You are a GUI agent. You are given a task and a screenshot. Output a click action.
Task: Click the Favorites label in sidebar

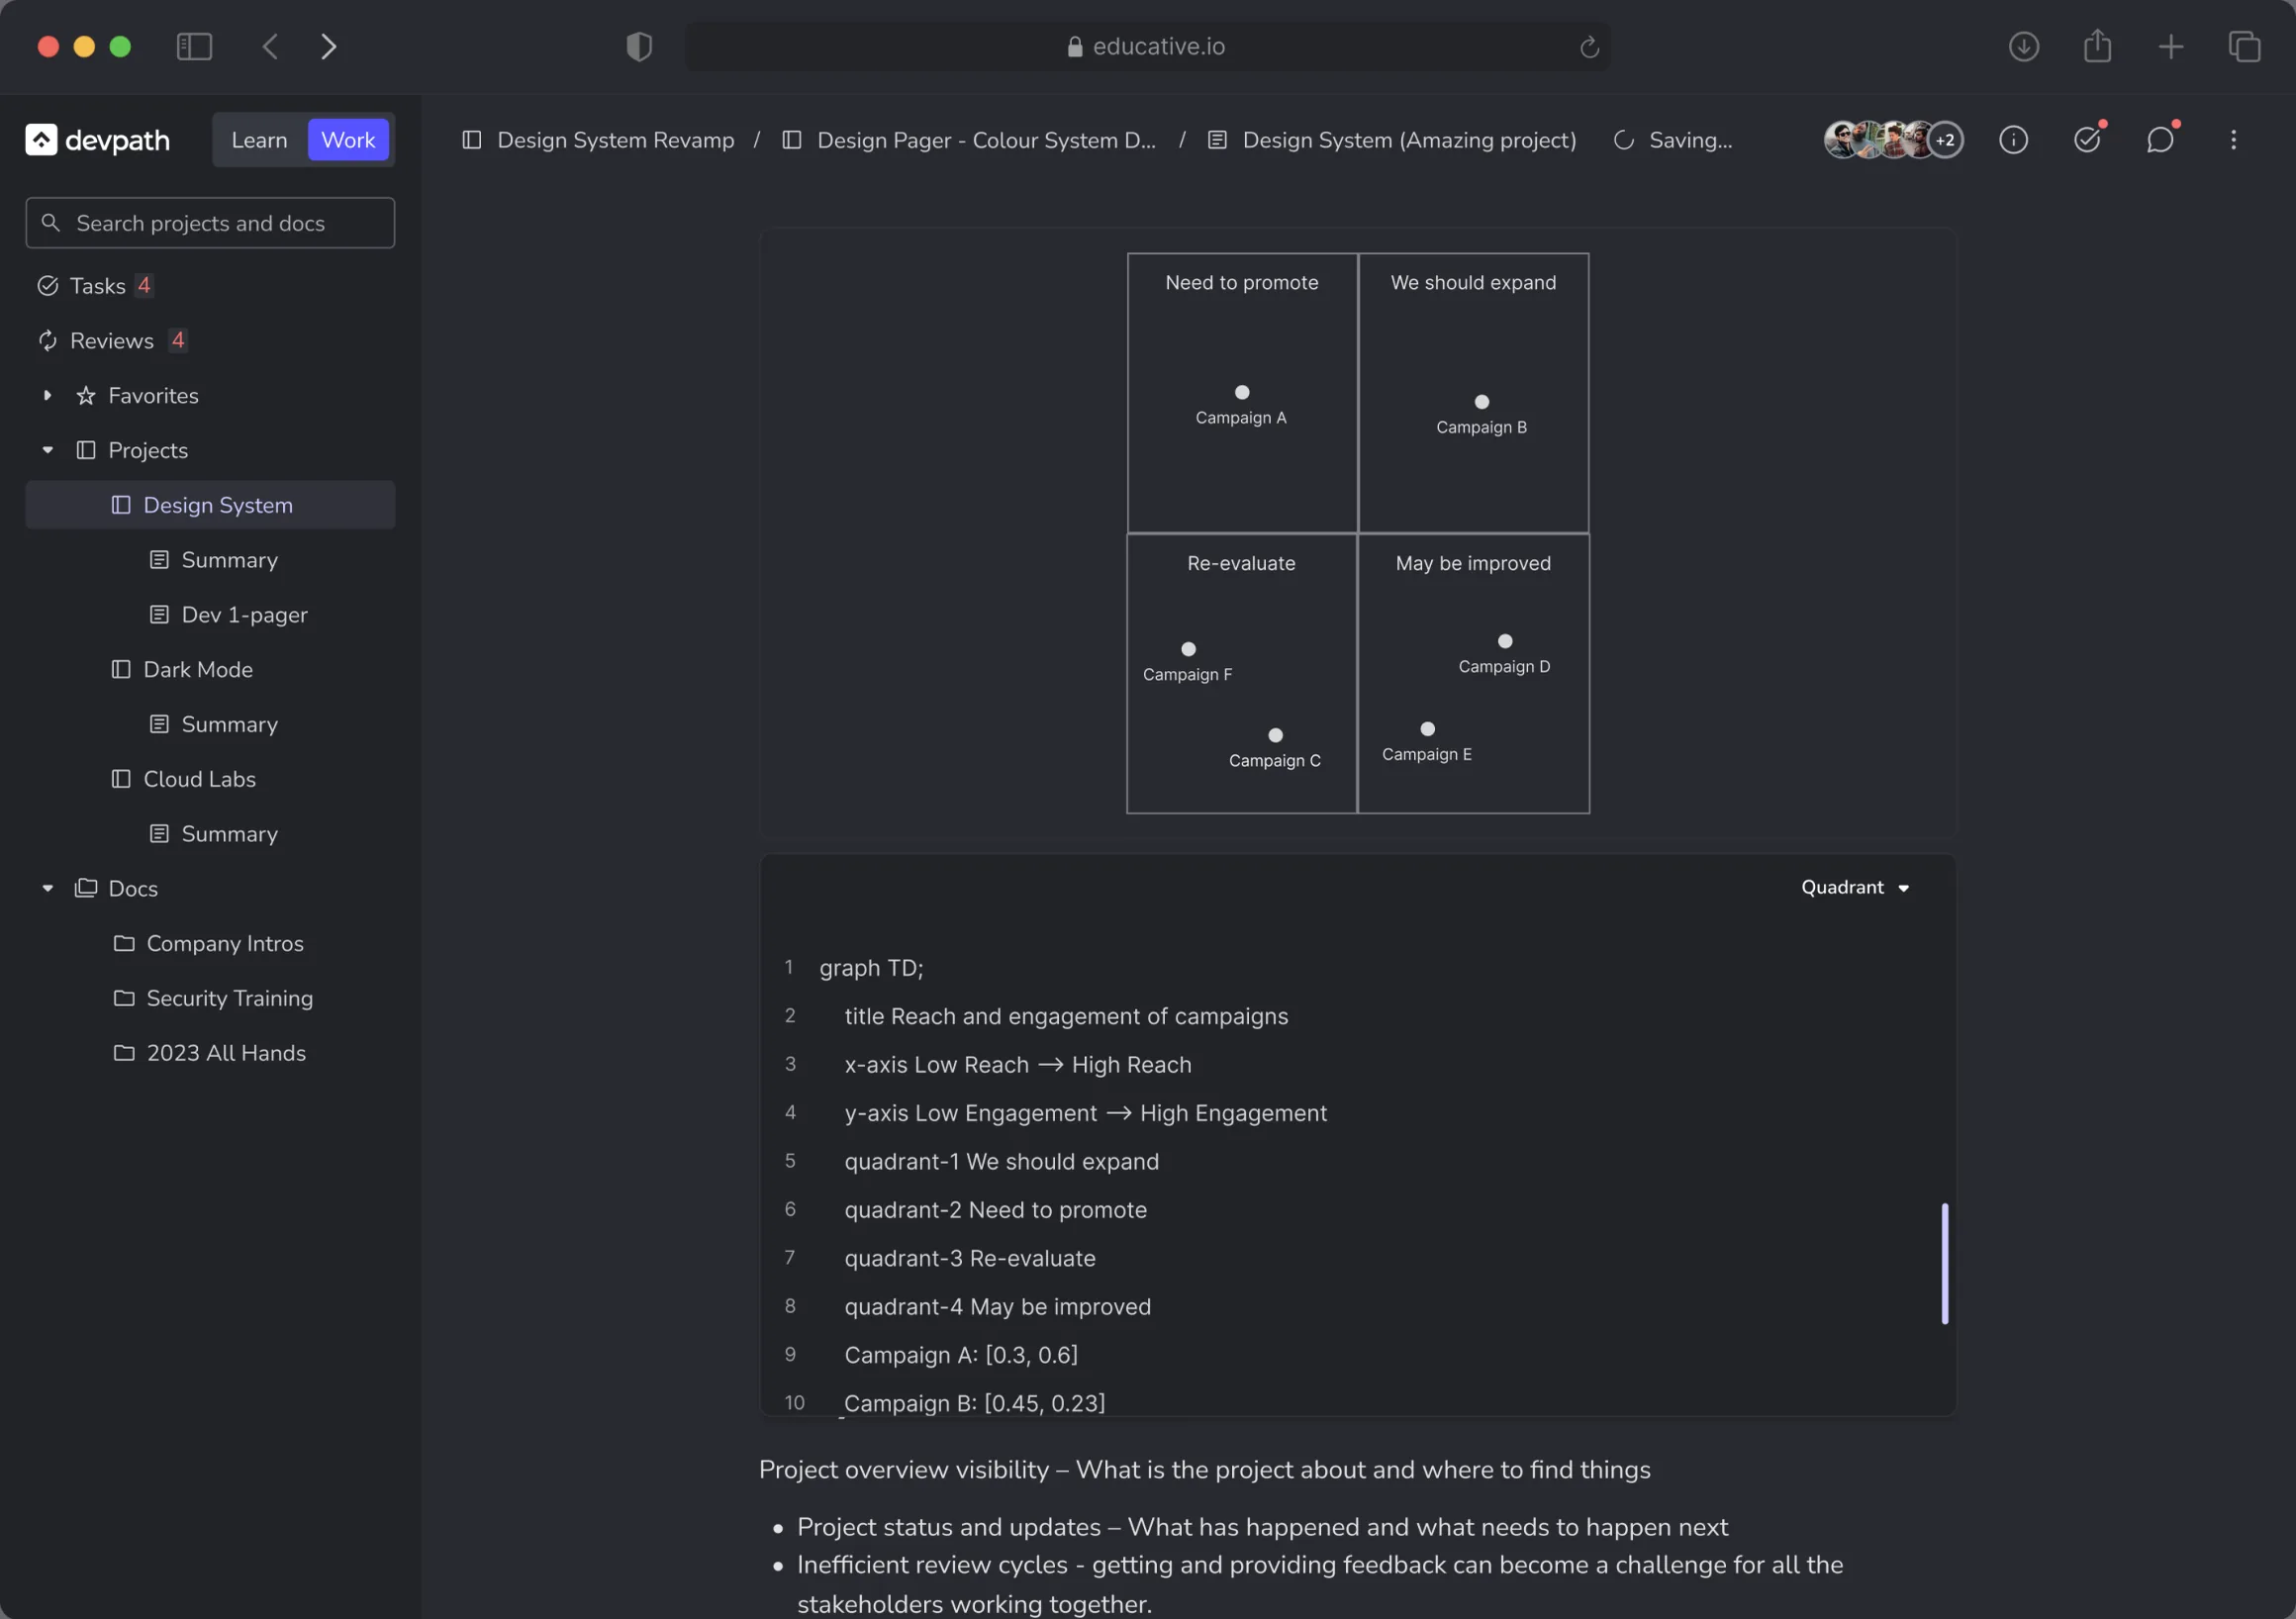153,396
